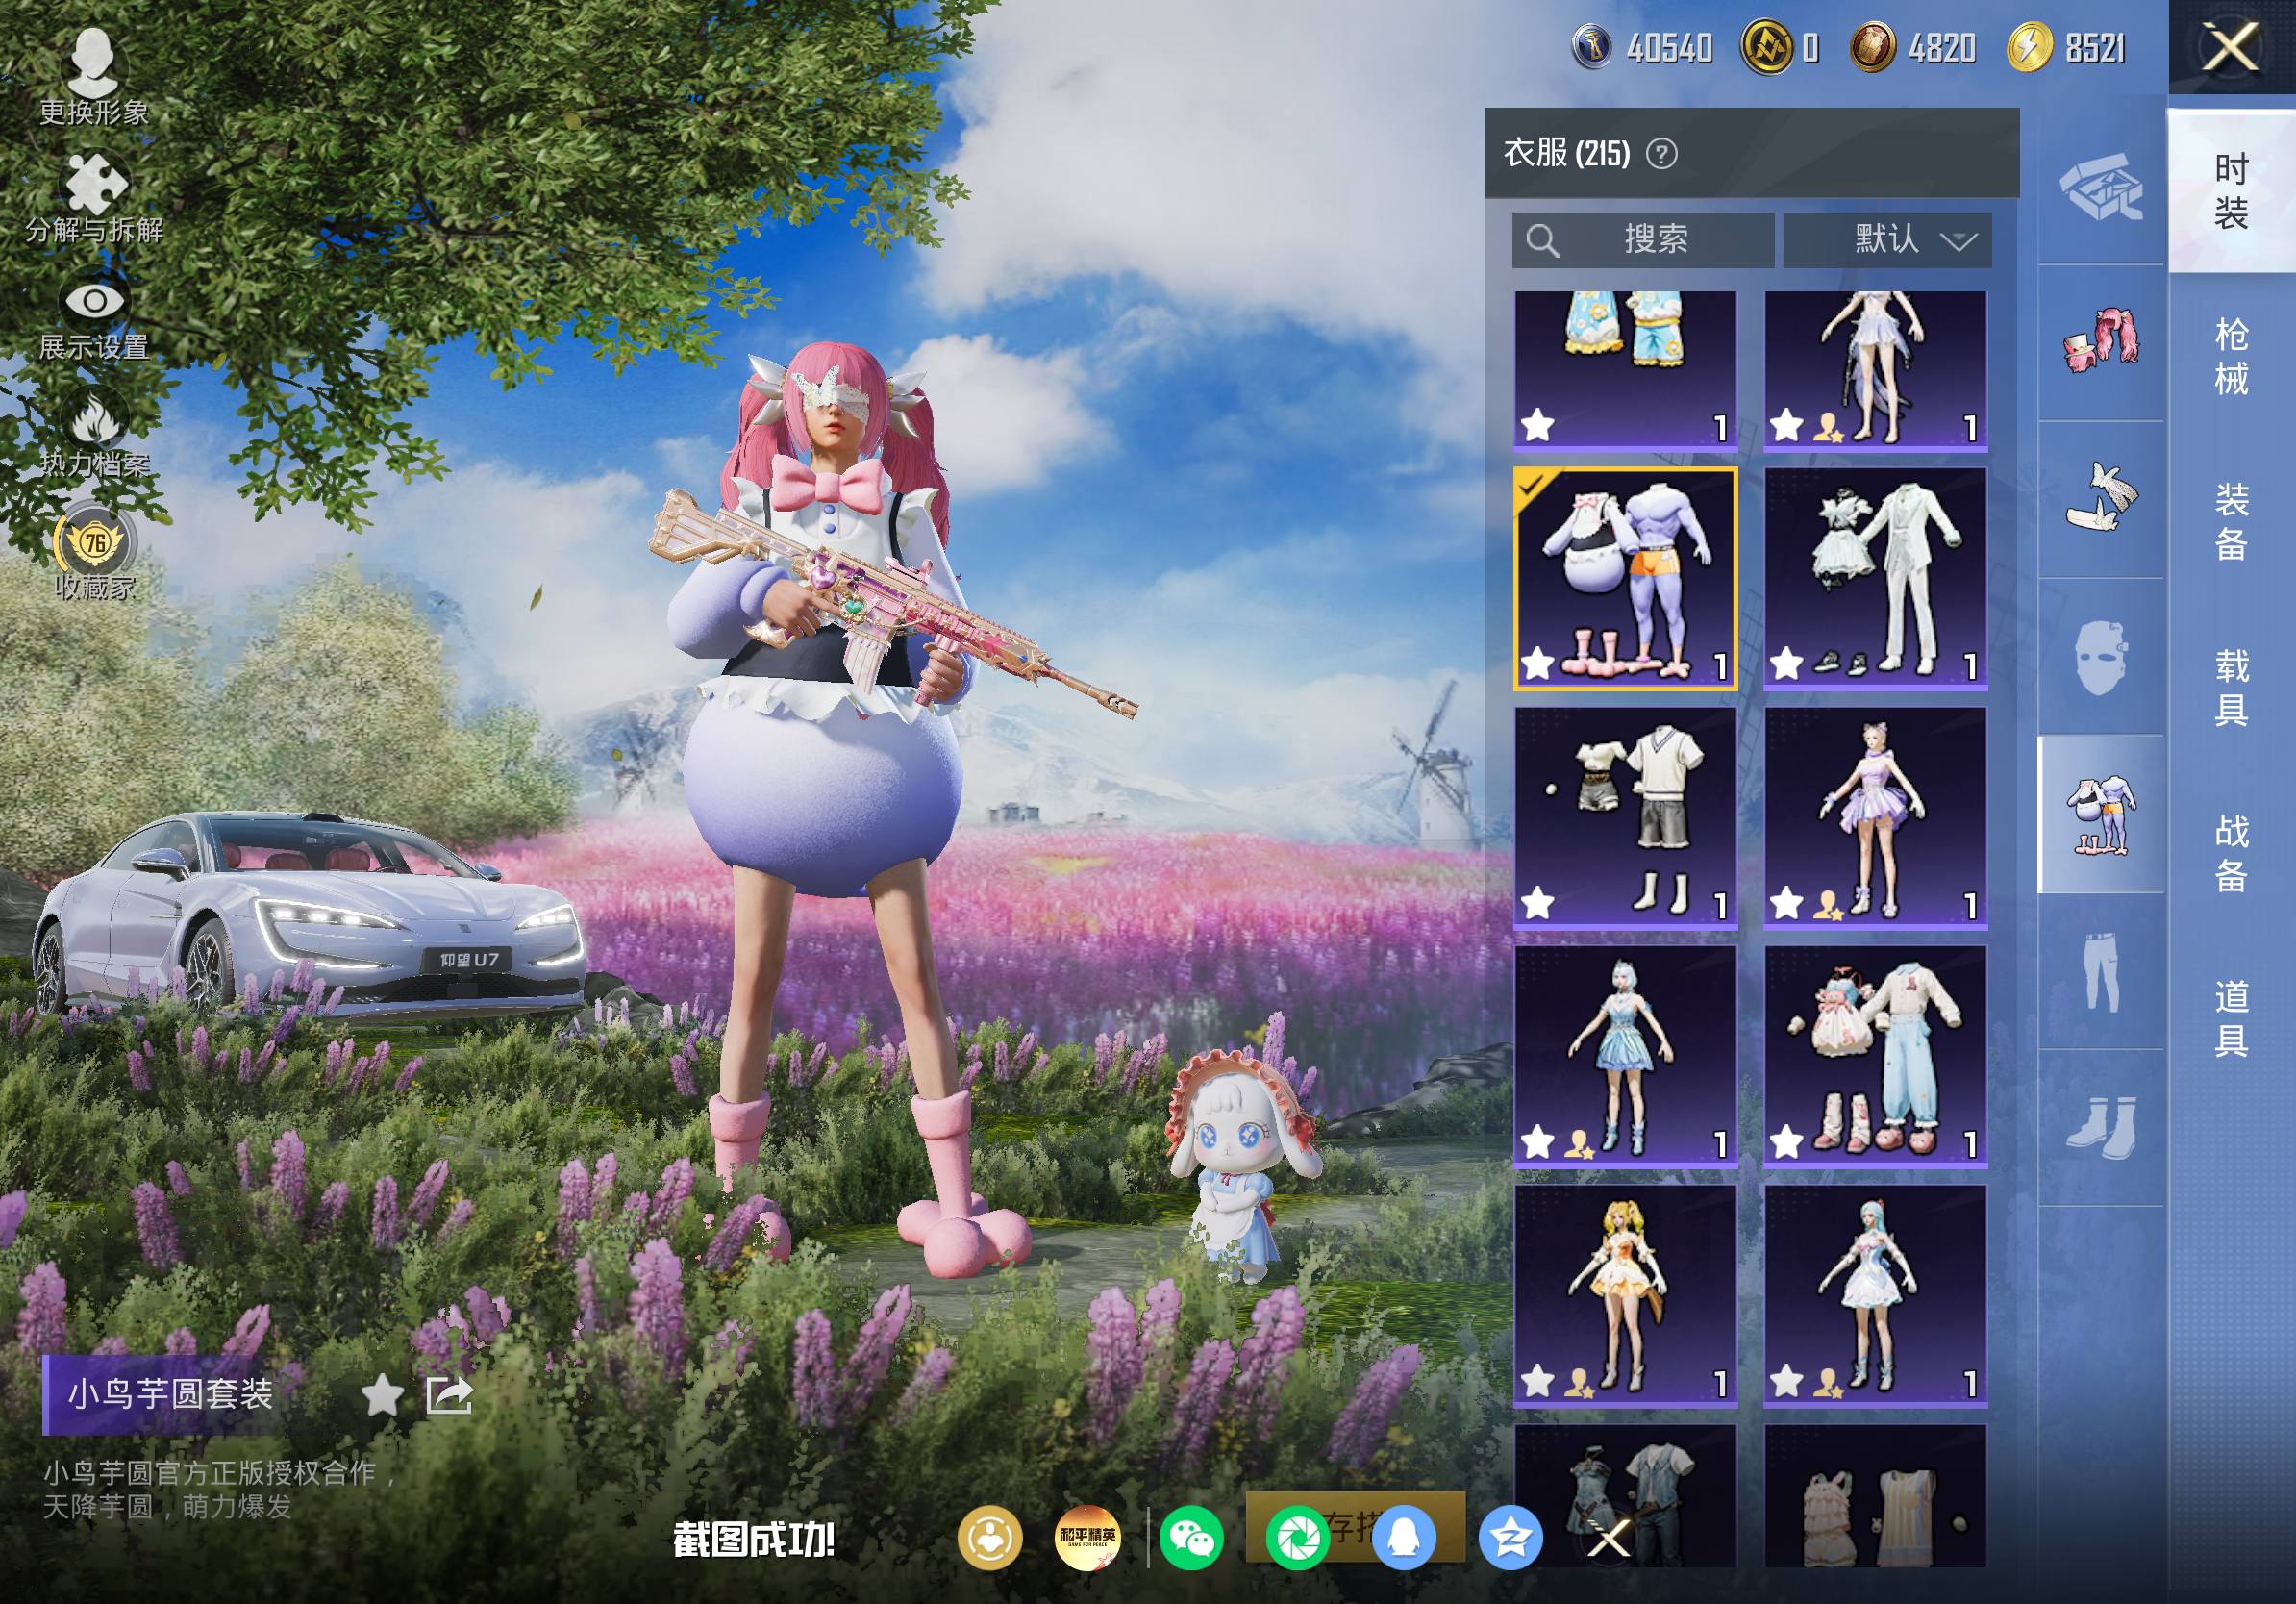Image resolution: width=2296 pixels, height=1604 pixels.
Task: Click the 搜索 search field
Action: 1643,240
